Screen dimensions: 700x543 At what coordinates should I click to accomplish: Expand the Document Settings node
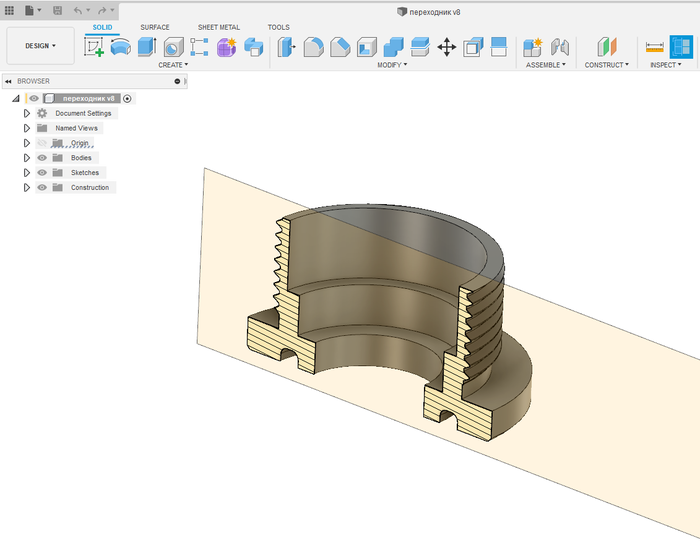pos(27,114)
